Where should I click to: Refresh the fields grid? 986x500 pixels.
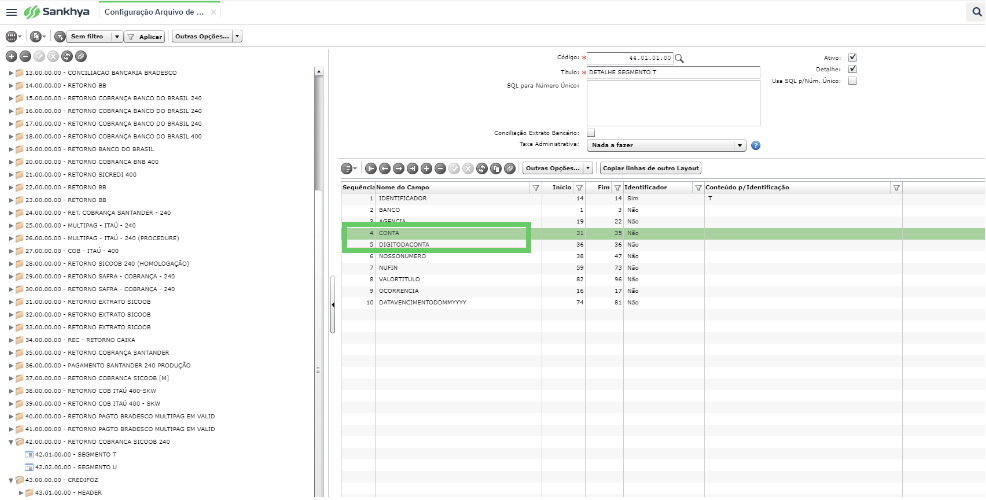pyautogui.click(x=482, y=169)
